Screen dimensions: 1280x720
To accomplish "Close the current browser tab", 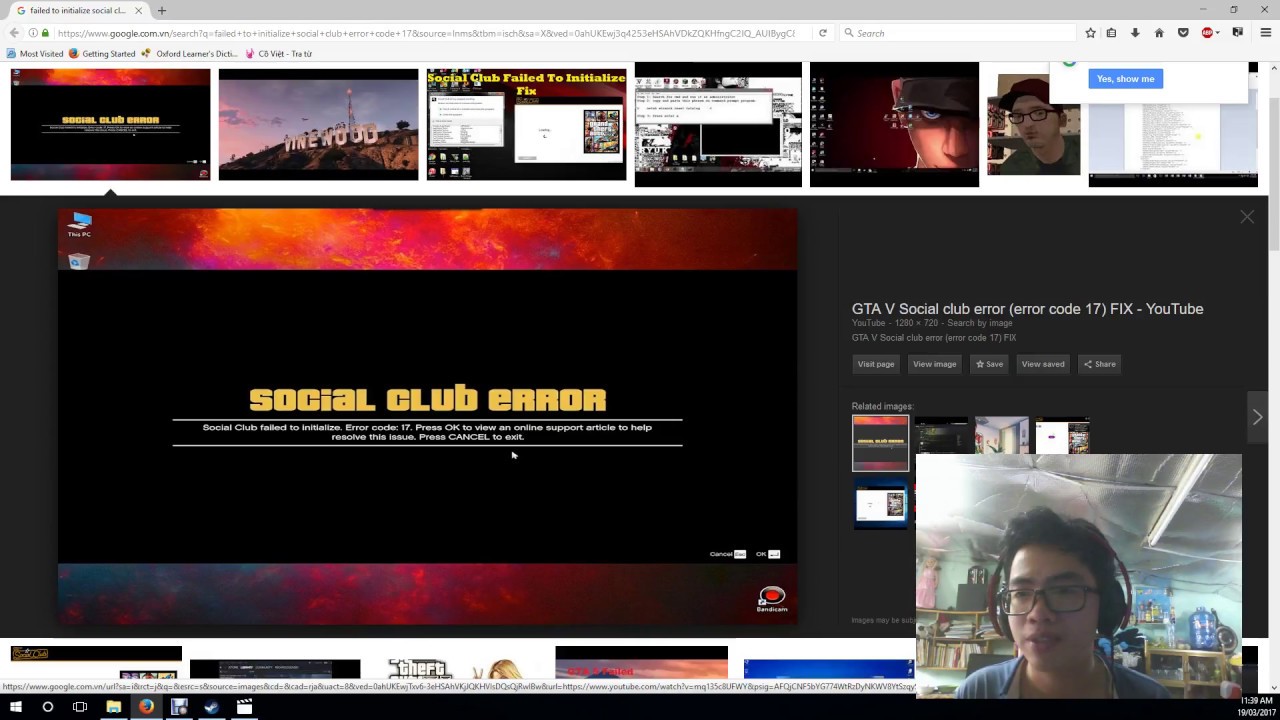I will tap(139, 10).
